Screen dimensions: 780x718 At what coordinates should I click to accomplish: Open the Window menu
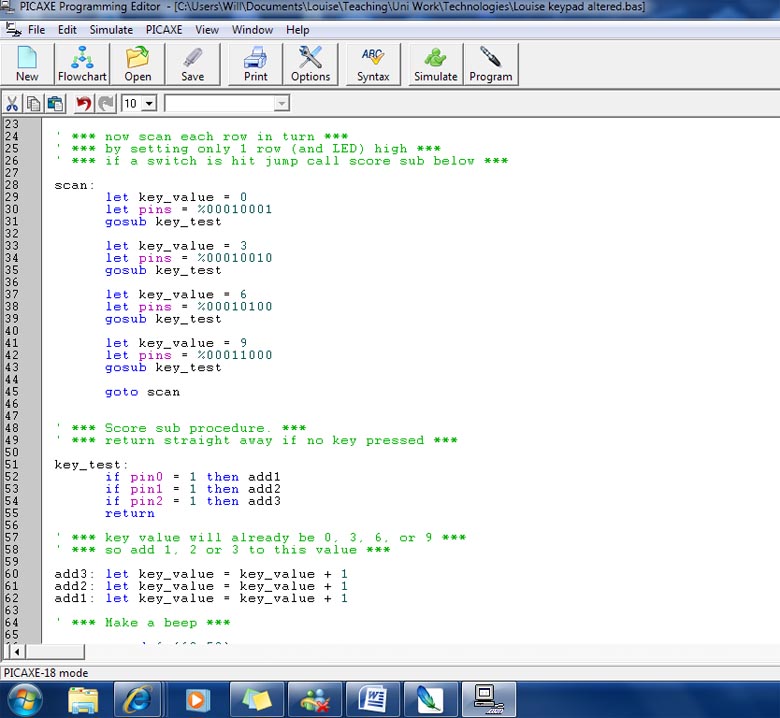tap(252, 30)
